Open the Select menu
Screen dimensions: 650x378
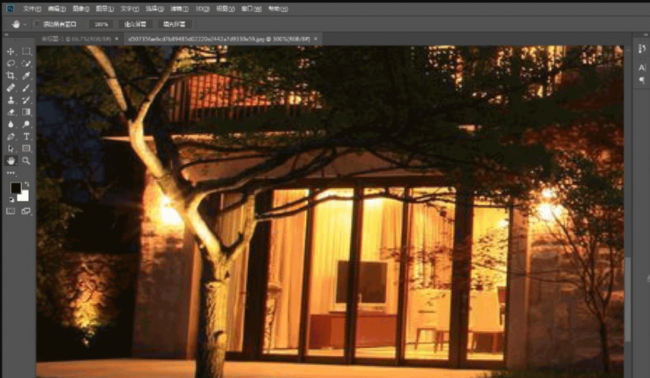coord(154,9)
